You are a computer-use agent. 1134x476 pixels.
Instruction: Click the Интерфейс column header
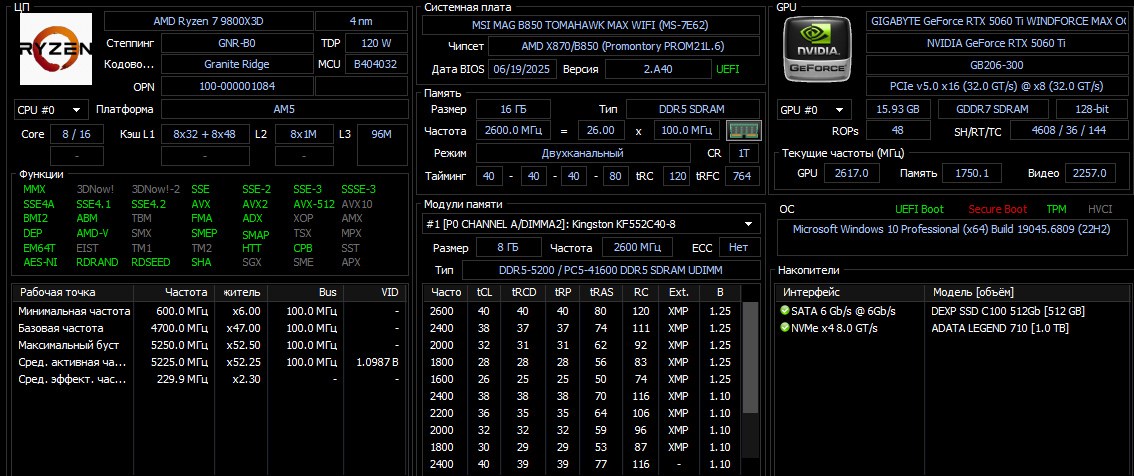tap(850, 292)
